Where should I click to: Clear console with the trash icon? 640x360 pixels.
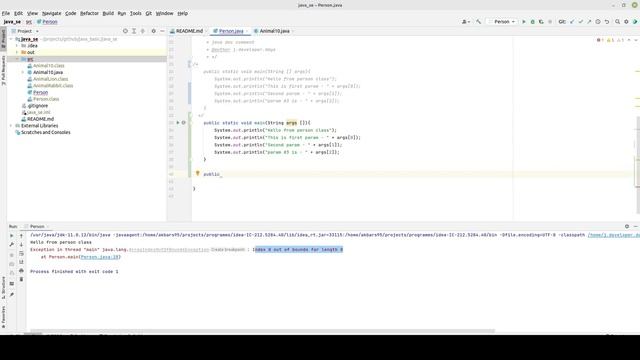[x=21, y=279]
